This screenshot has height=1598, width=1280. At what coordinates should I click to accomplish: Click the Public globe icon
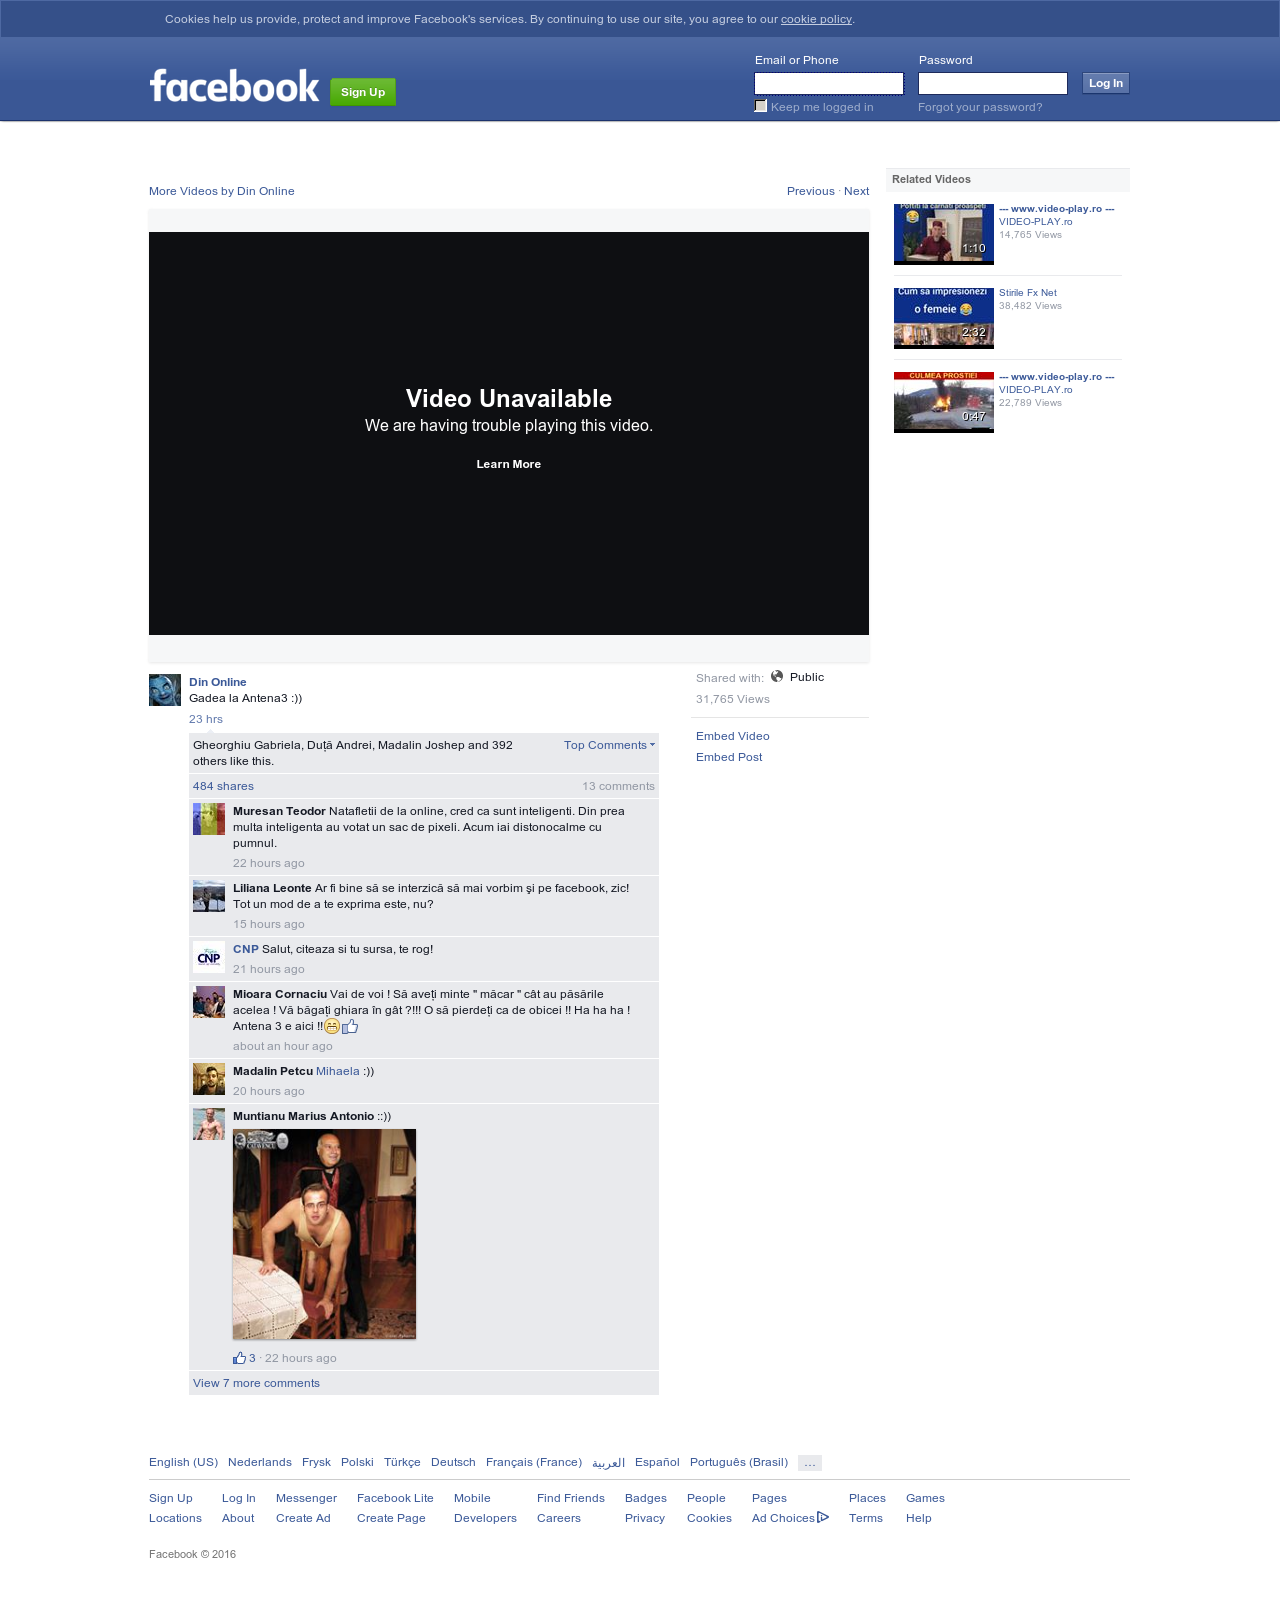[x=777, y=677]
